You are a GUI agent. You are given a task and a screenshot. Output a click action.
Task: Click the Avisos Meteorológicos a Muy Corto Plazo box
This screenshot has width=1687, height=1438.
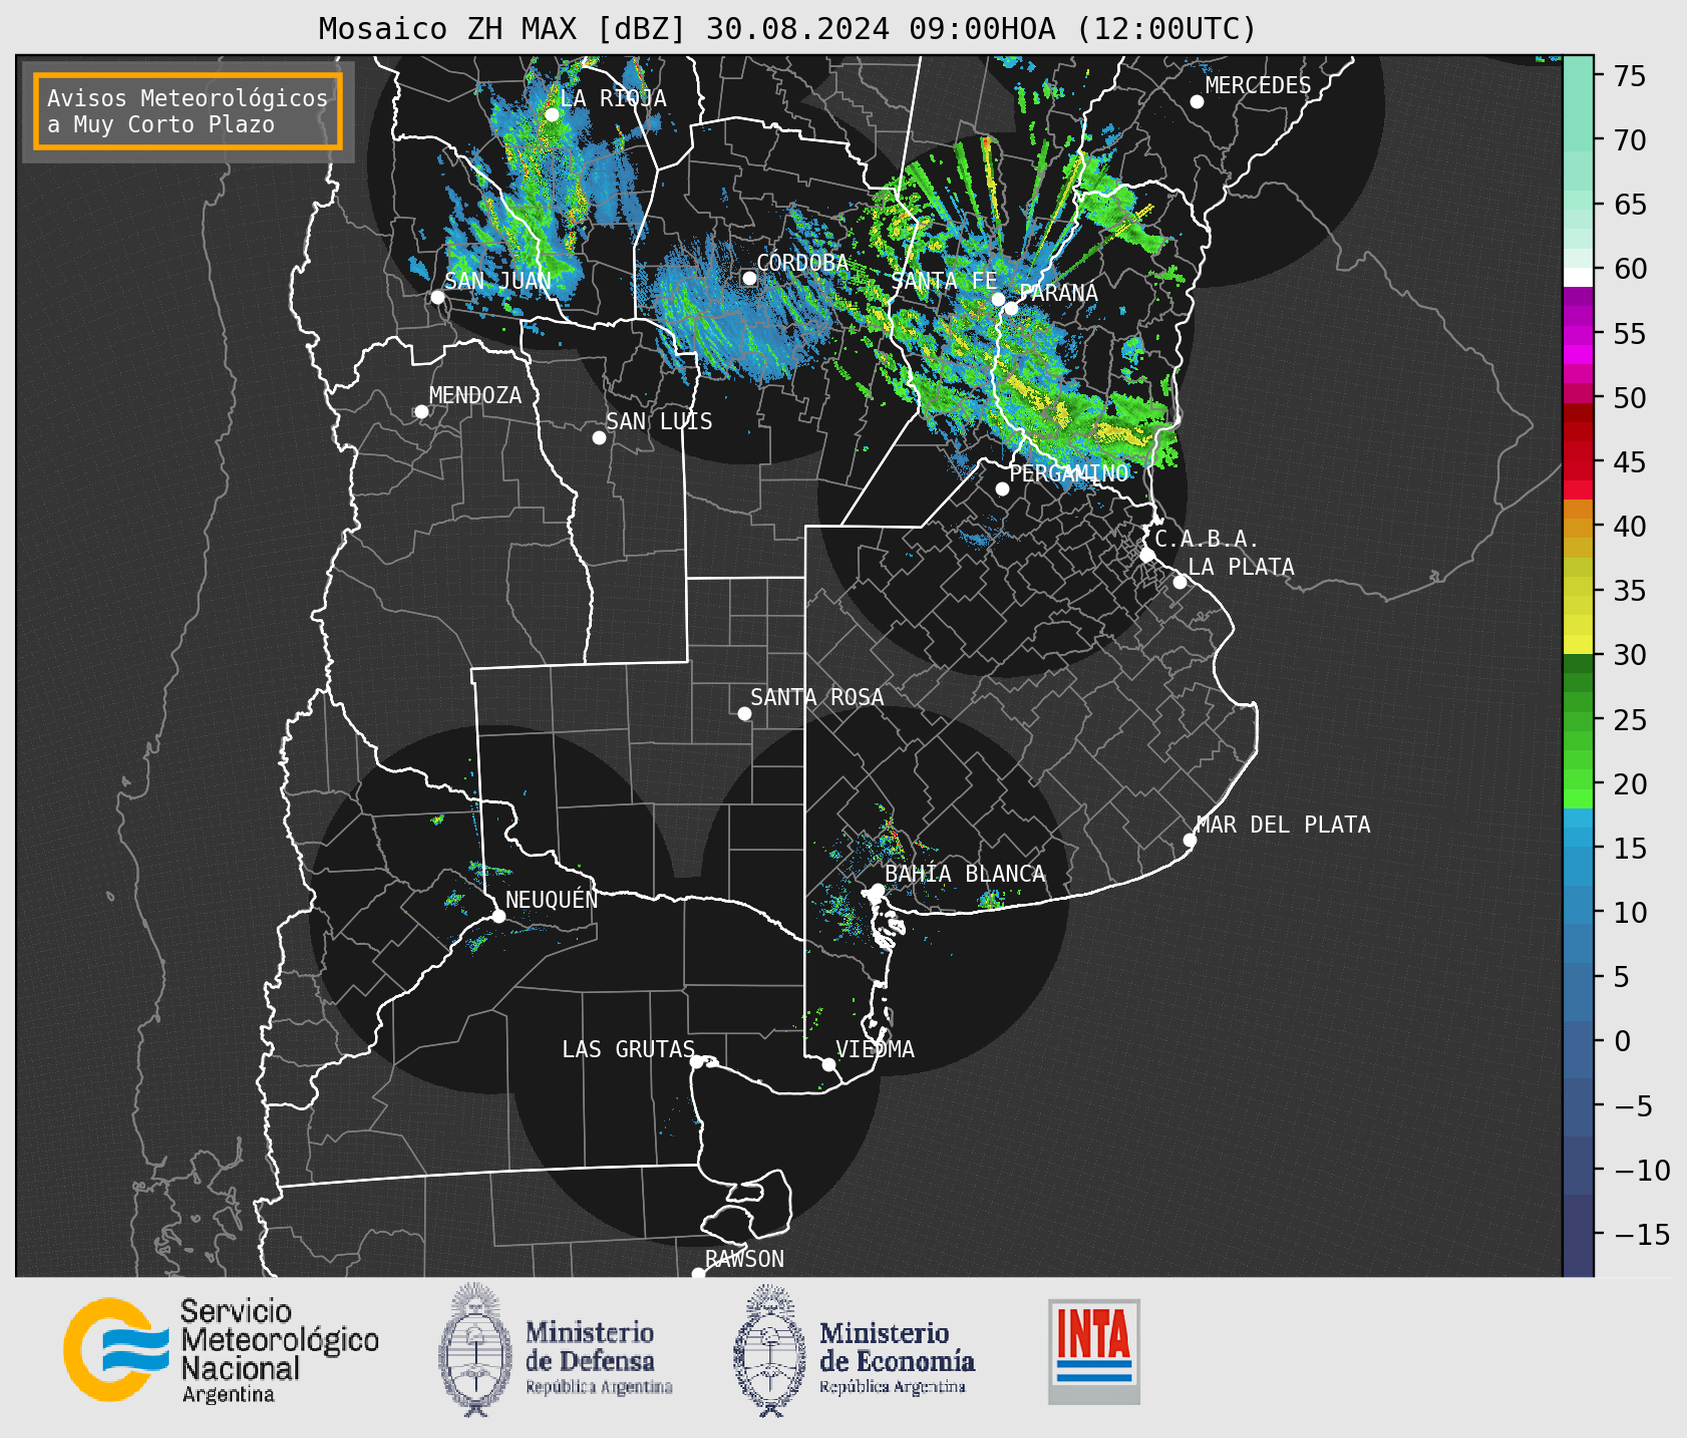pos(188,111)
